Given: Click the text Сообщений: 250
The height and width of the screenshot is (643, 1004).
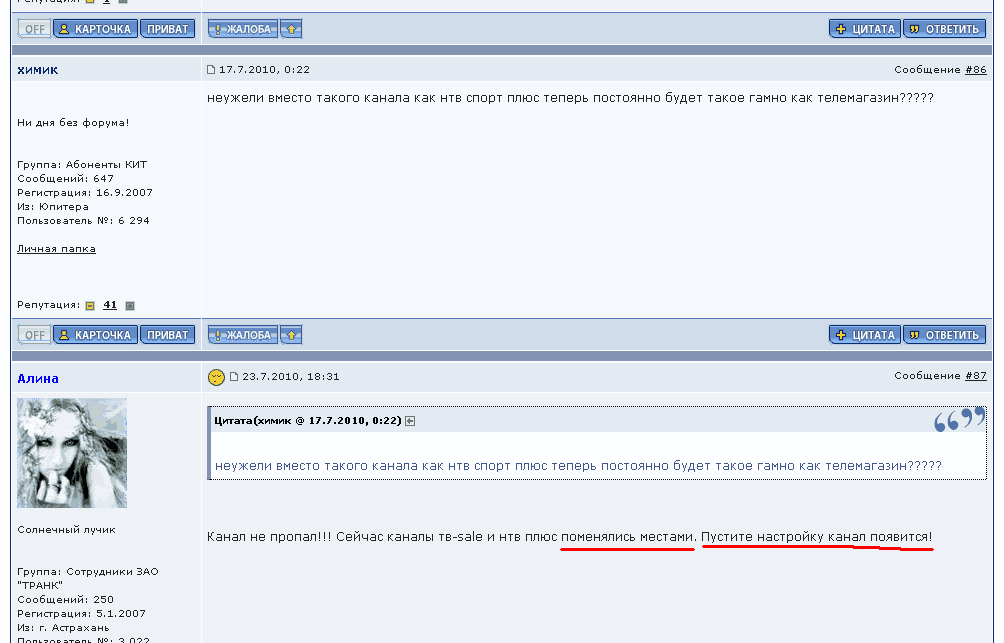Looking at the screenshot, I should (65, 600).
